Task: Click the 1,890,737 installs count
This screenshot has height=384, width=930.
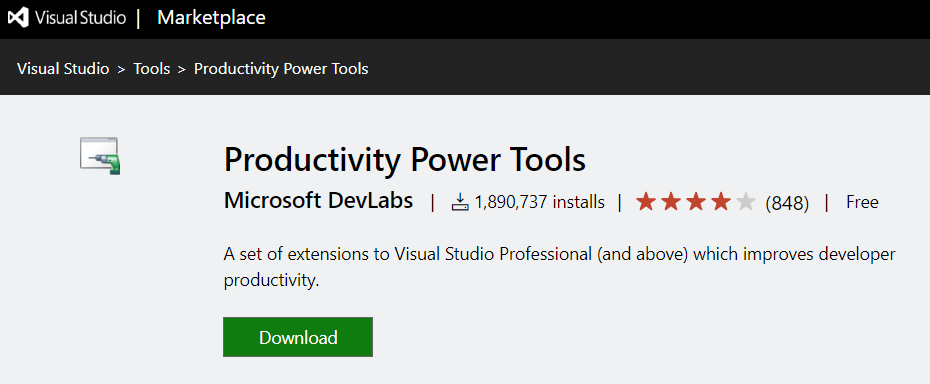Action: [540, 202]
